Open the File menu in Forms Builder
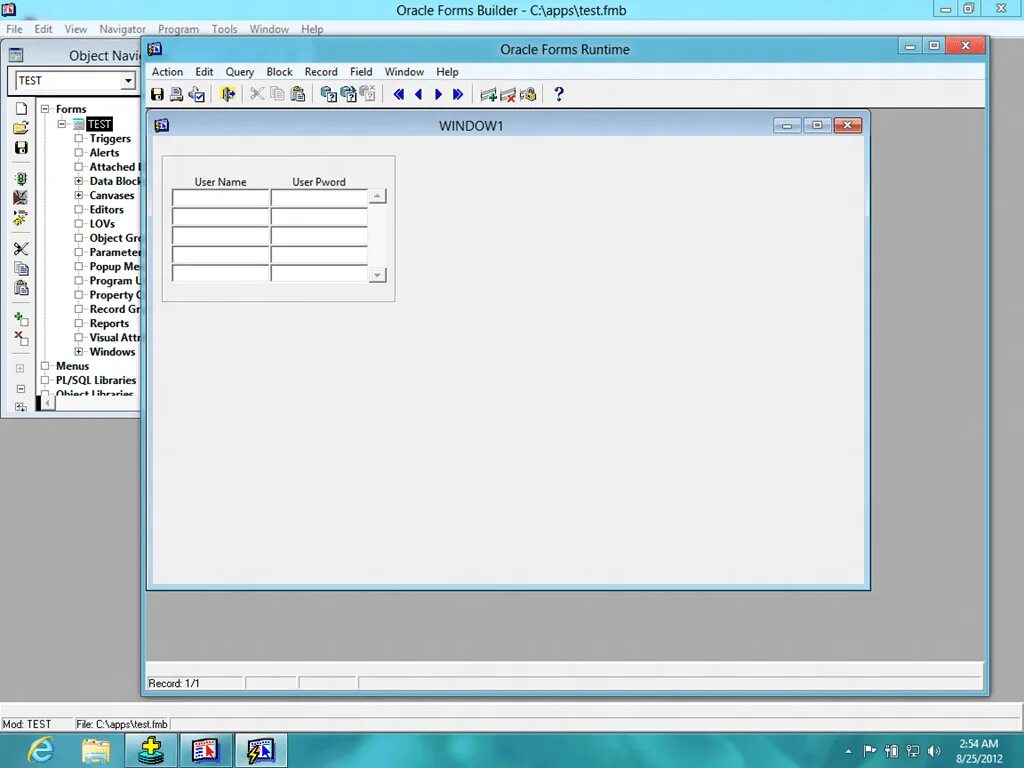The height and width of the screenshot is (768, 1024). pyautogui.click(x=14, y=29)
